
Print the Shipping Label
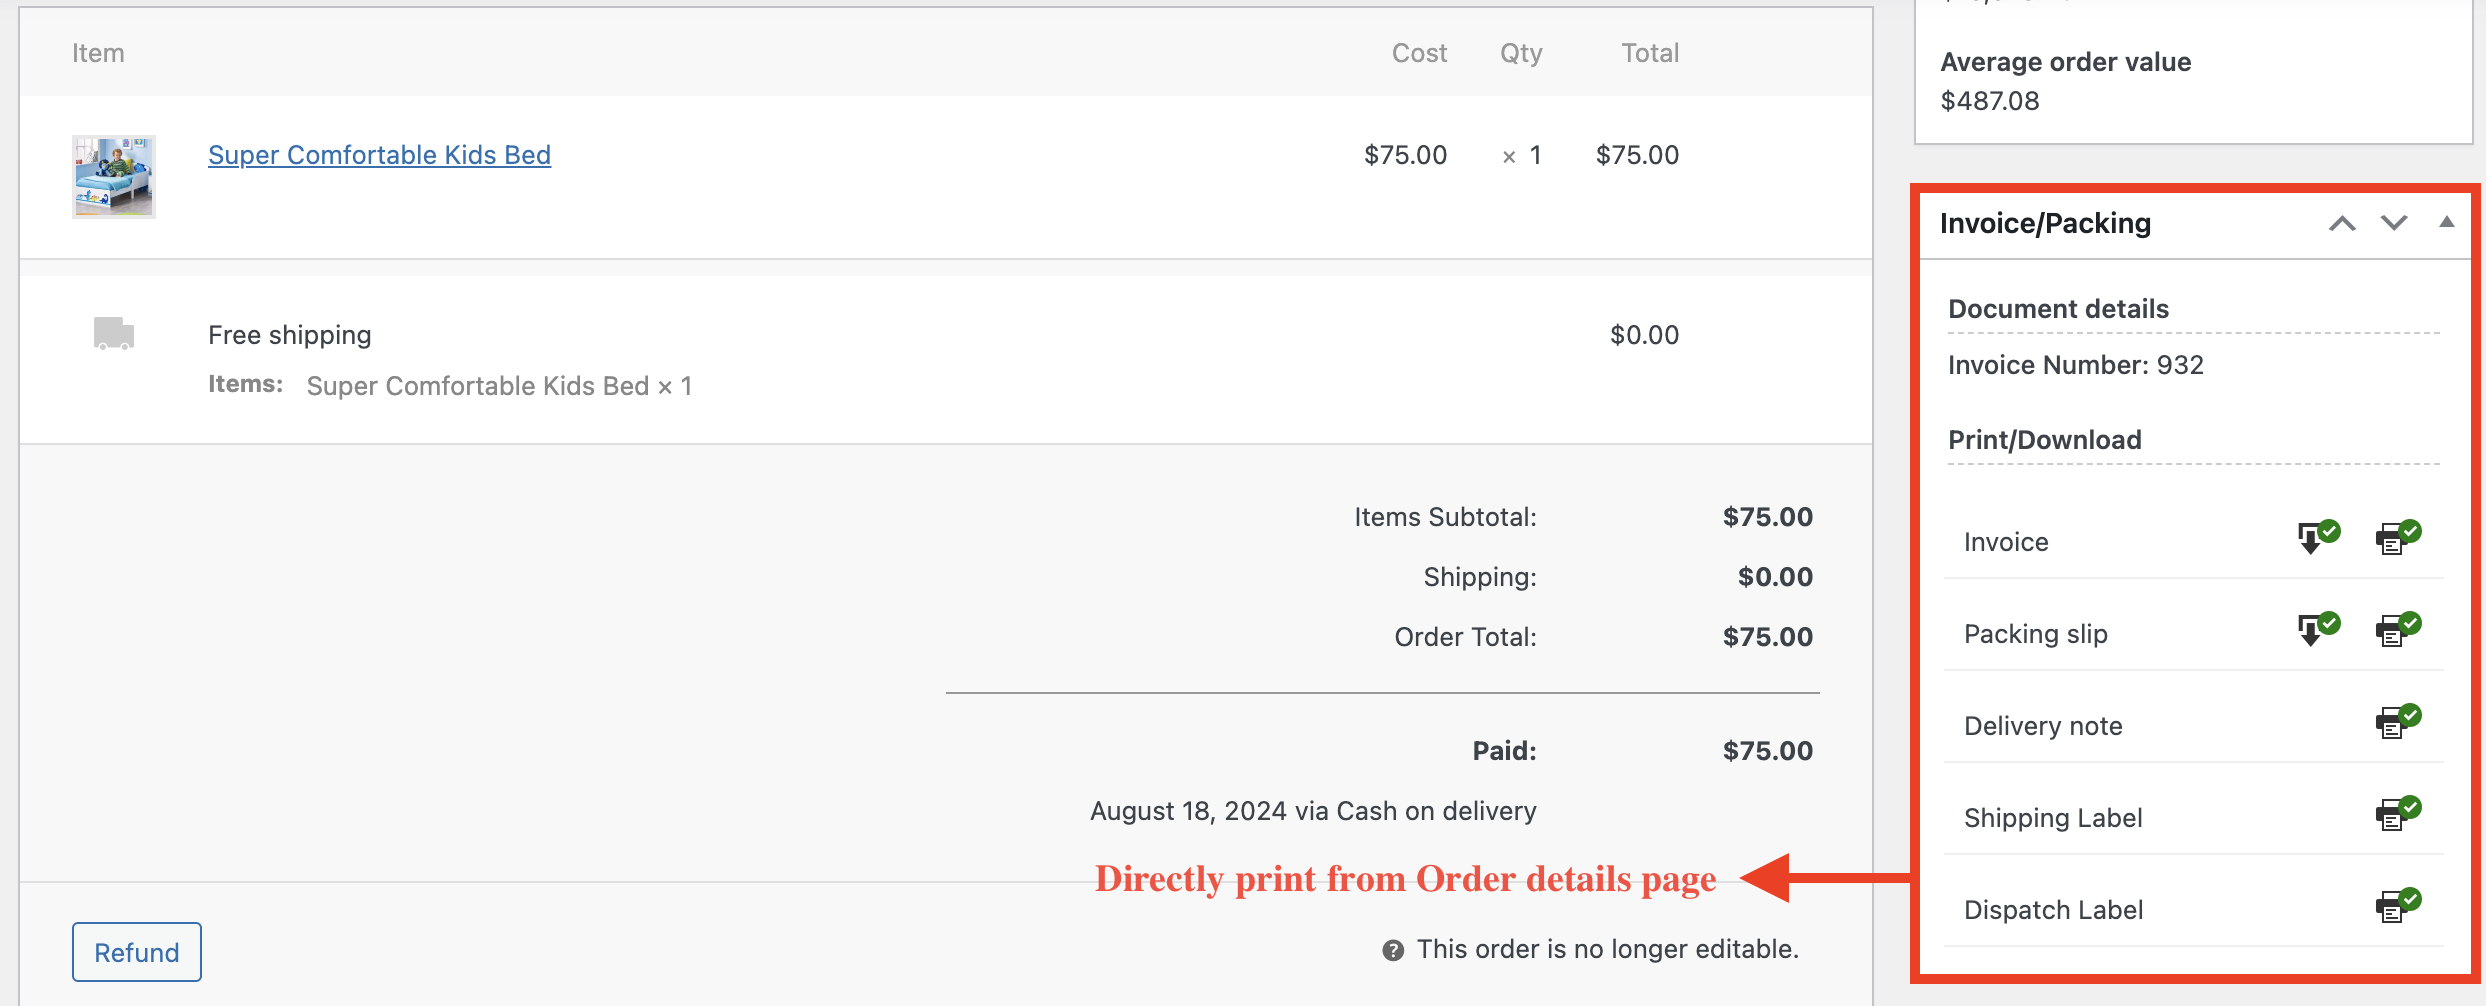point(2398,814)
